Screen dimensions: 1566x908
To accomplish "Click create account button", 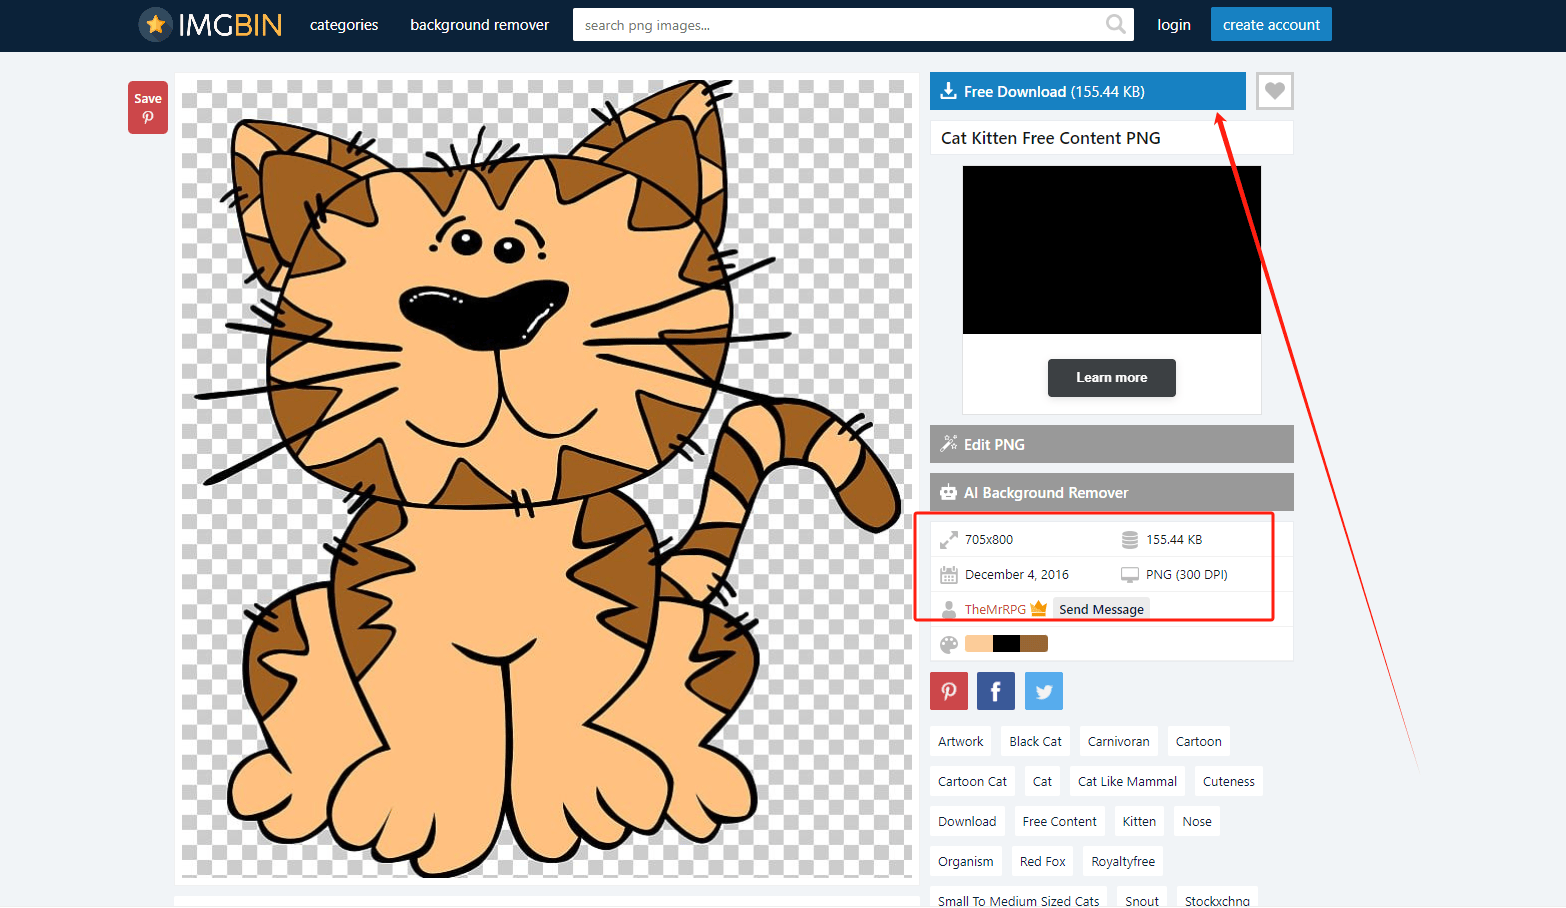I will (x=1270, y=25).
